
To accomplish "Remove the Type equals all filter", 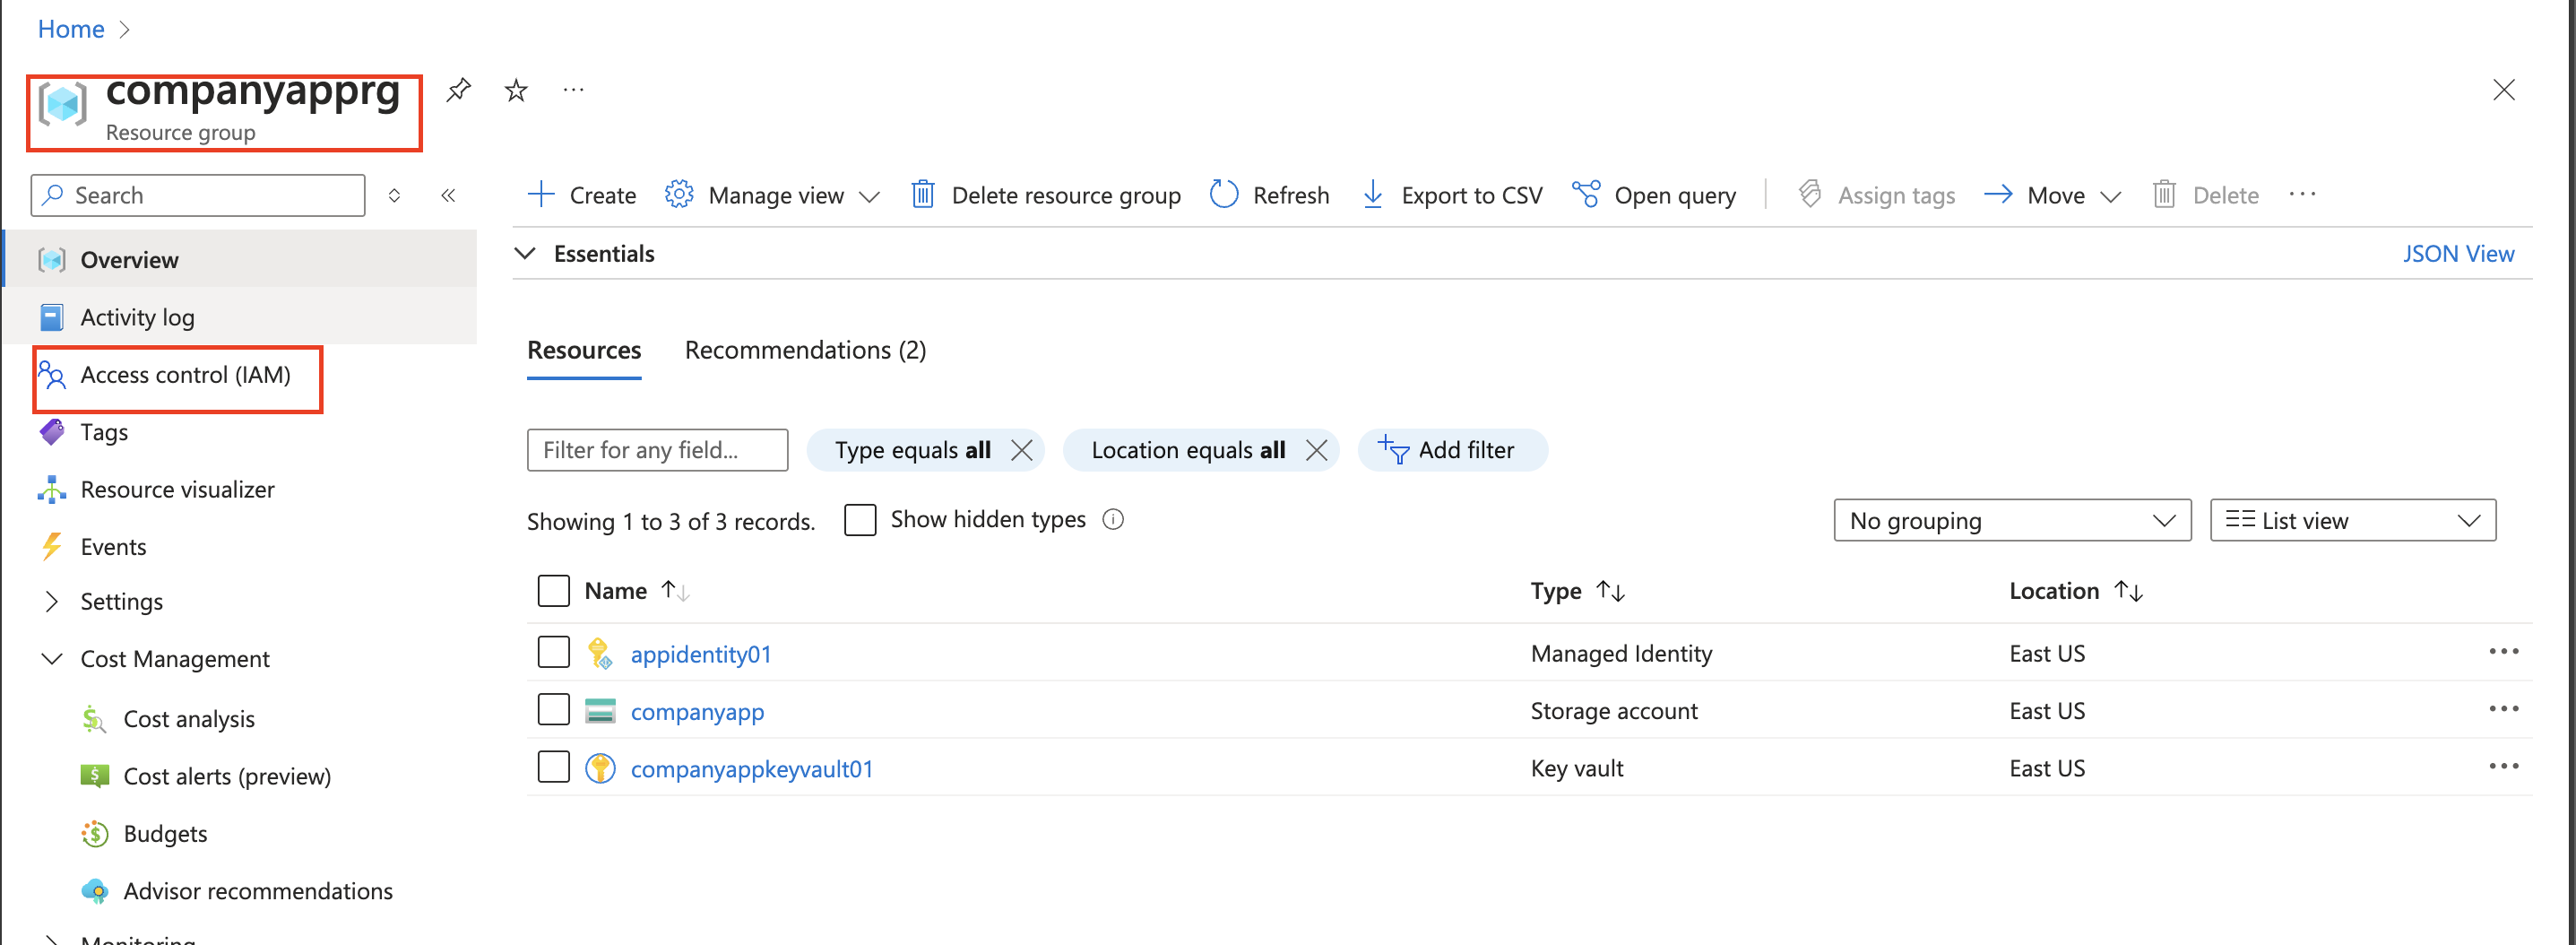I will [1021, 450].
